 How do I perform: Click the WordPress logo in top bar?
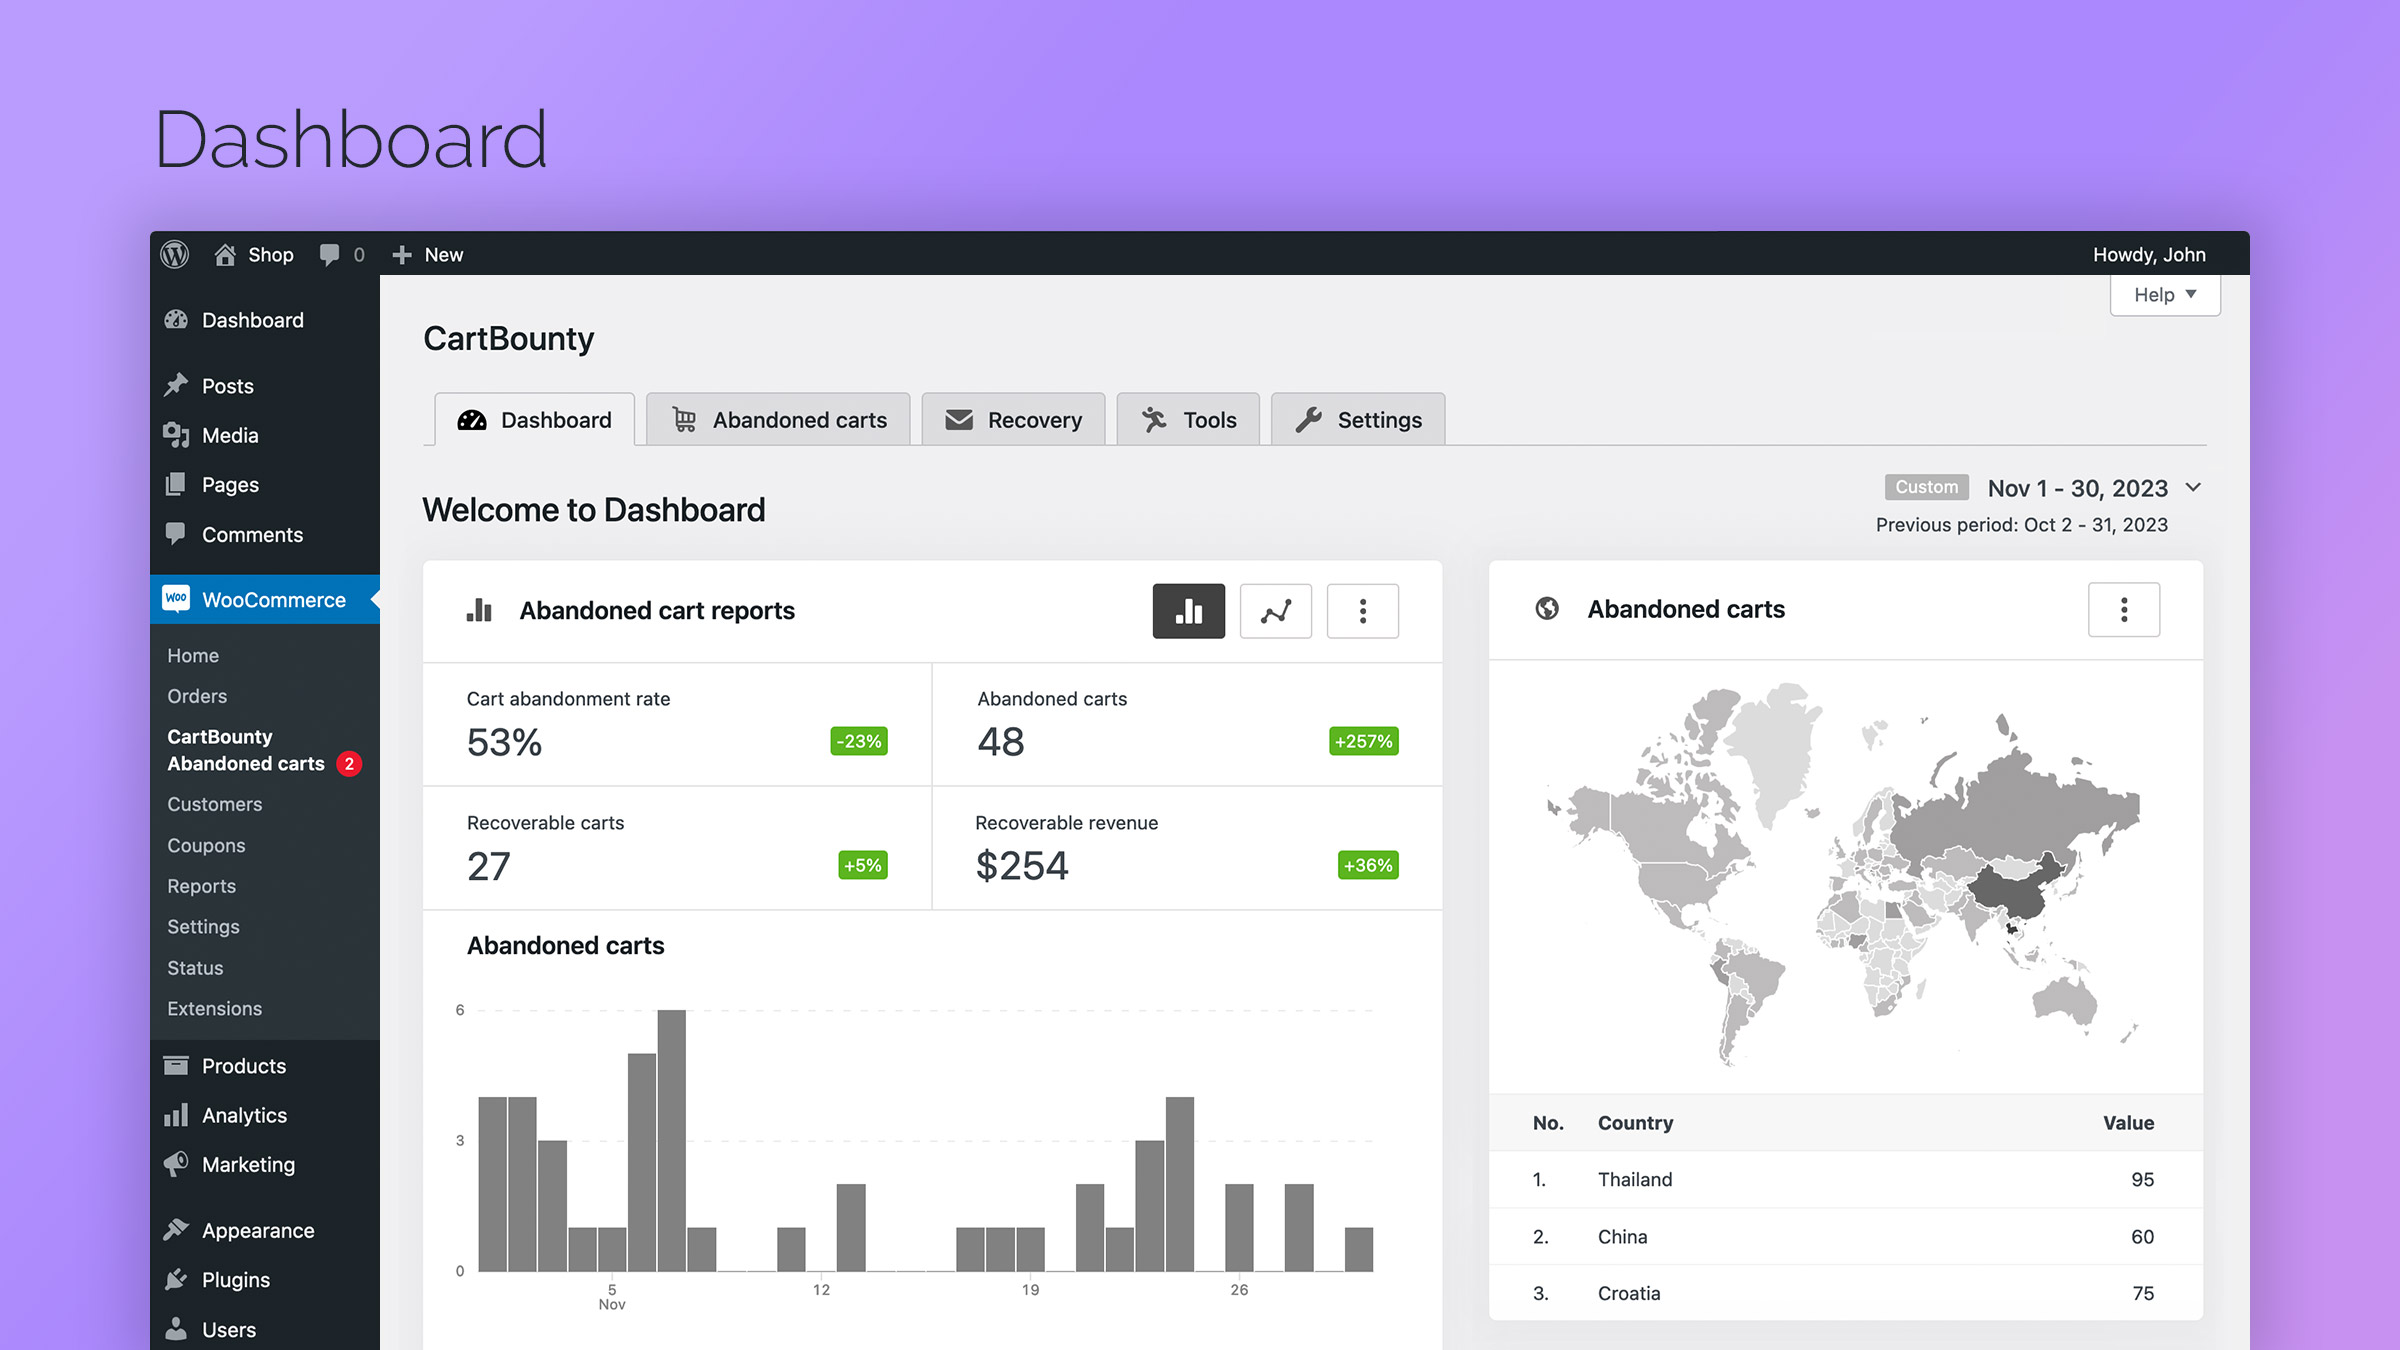coord(176,254)
